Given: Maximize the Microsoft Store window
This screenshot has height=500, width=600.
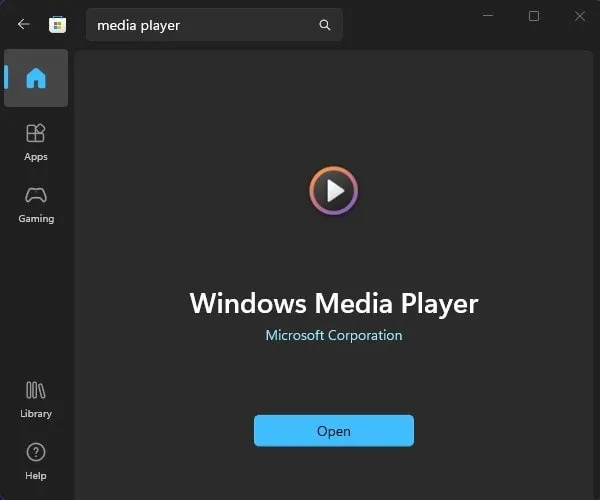Looking at the screenshot, I should pos(534,16).
